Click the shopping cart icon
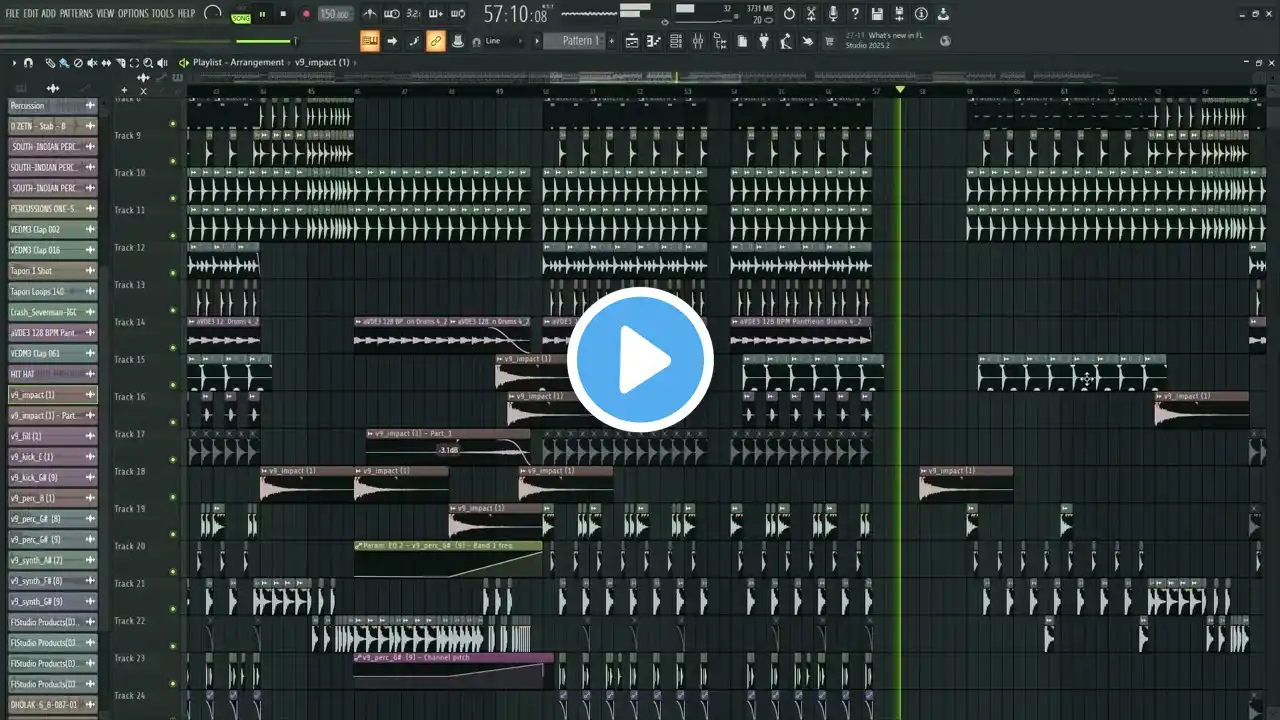The height and width of the screenshot is (720, 1280). [x=829, y=41]
